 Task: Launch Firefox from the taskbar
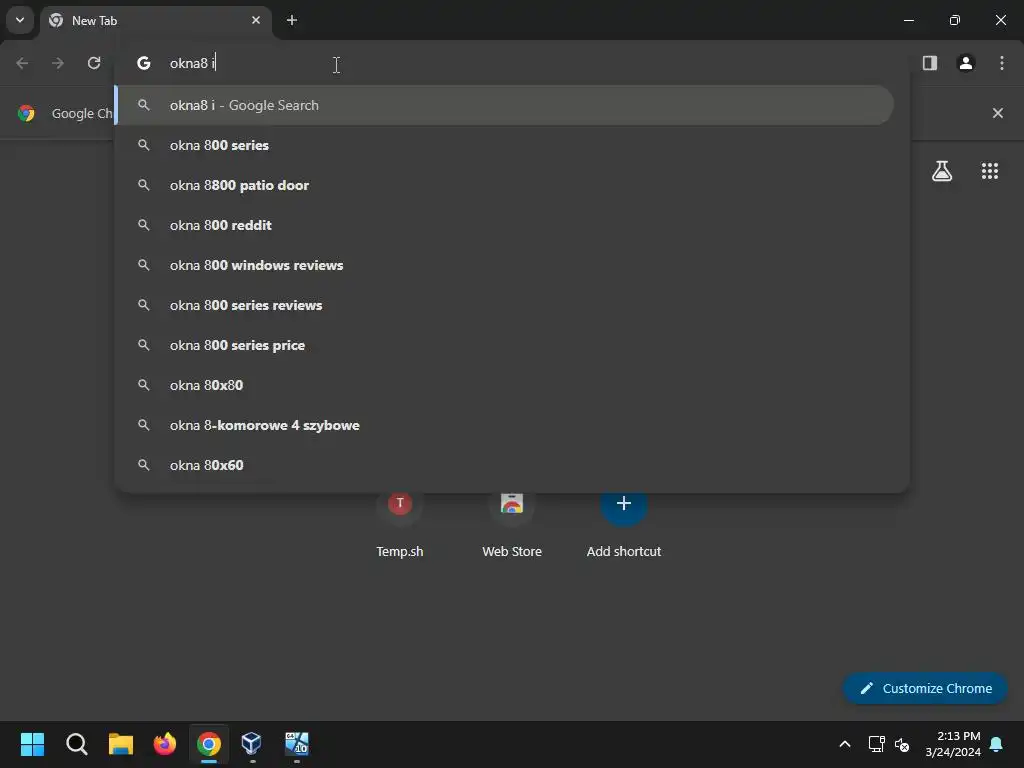click(x=165, y=744)
